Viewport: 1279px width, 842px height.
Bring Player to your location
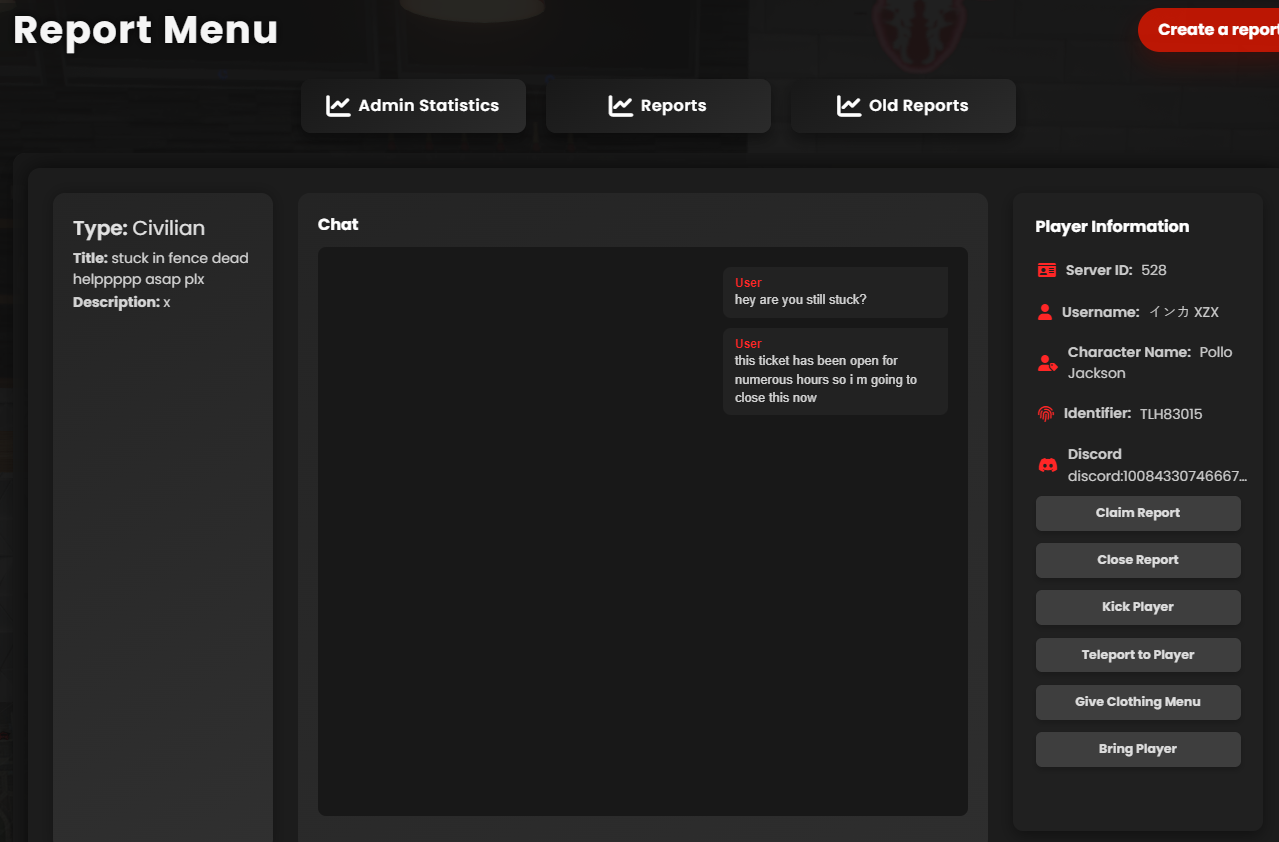[x=1138, y=749]
